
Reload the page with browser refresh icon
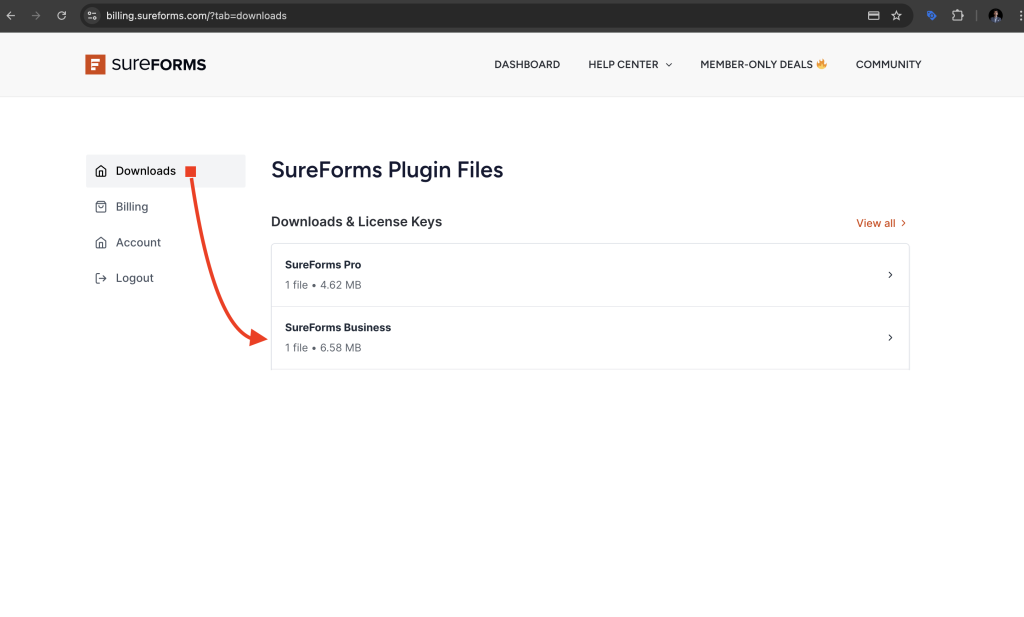(x=62, y=16)
